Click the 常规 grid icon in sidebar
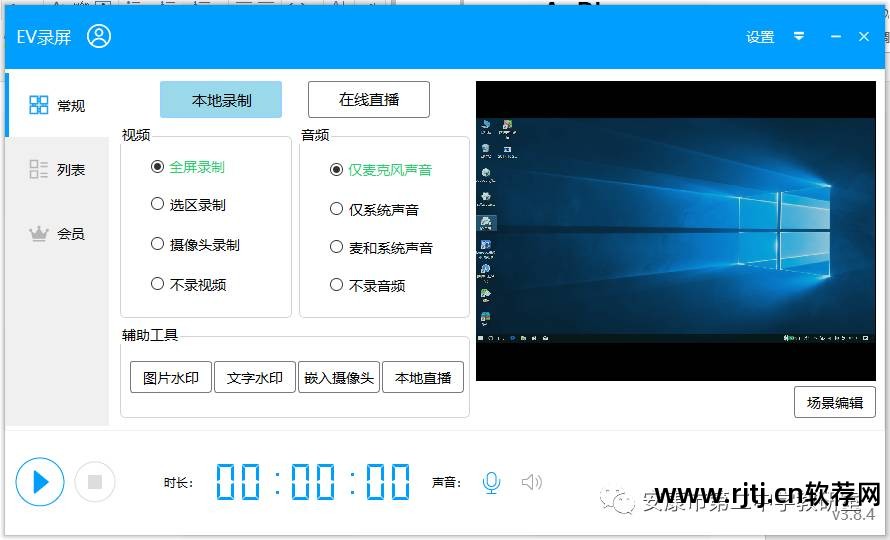The height and width of the screenshot is (540, 890). point(39,105)
